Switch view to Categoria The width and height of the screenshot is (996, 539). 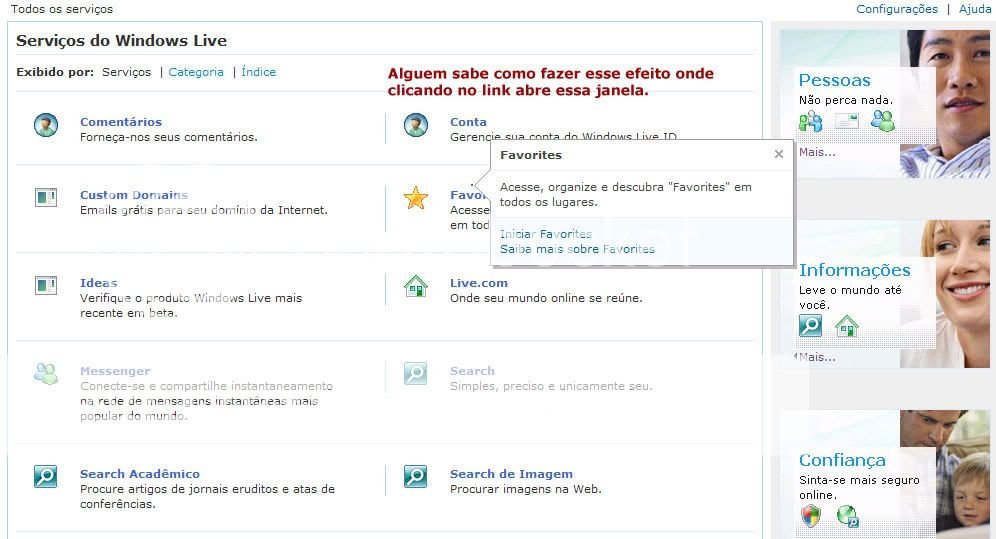(196, 72)
